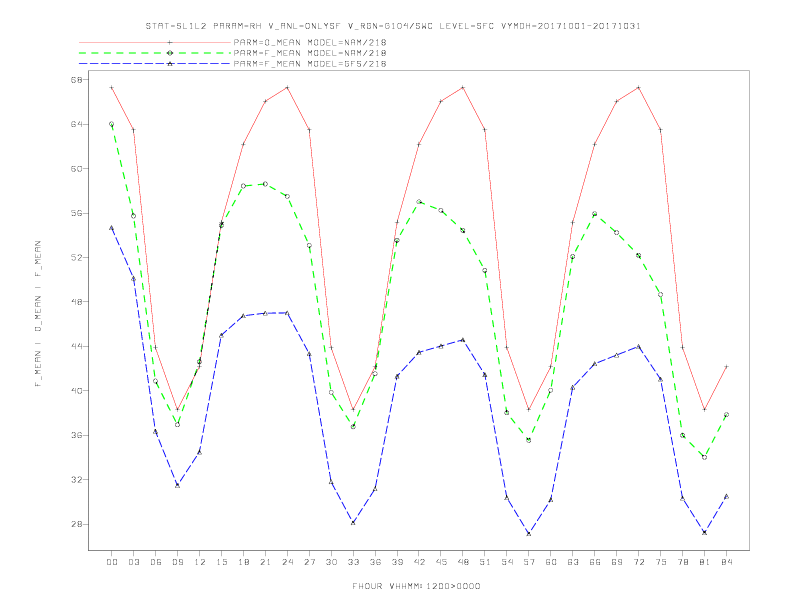Click x-axis forecast hour label 39
Screen dimensions: 792x612
click(397, 562)
